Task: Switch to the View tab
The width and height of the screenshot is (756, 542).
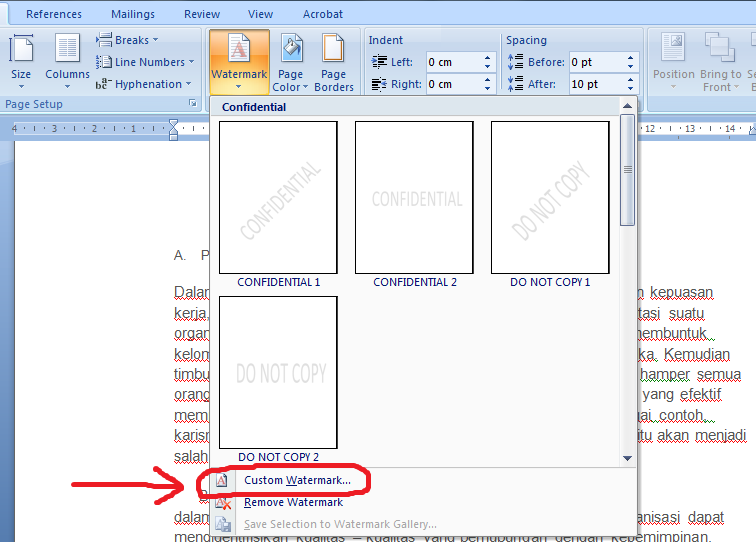Action: (260, 14)
